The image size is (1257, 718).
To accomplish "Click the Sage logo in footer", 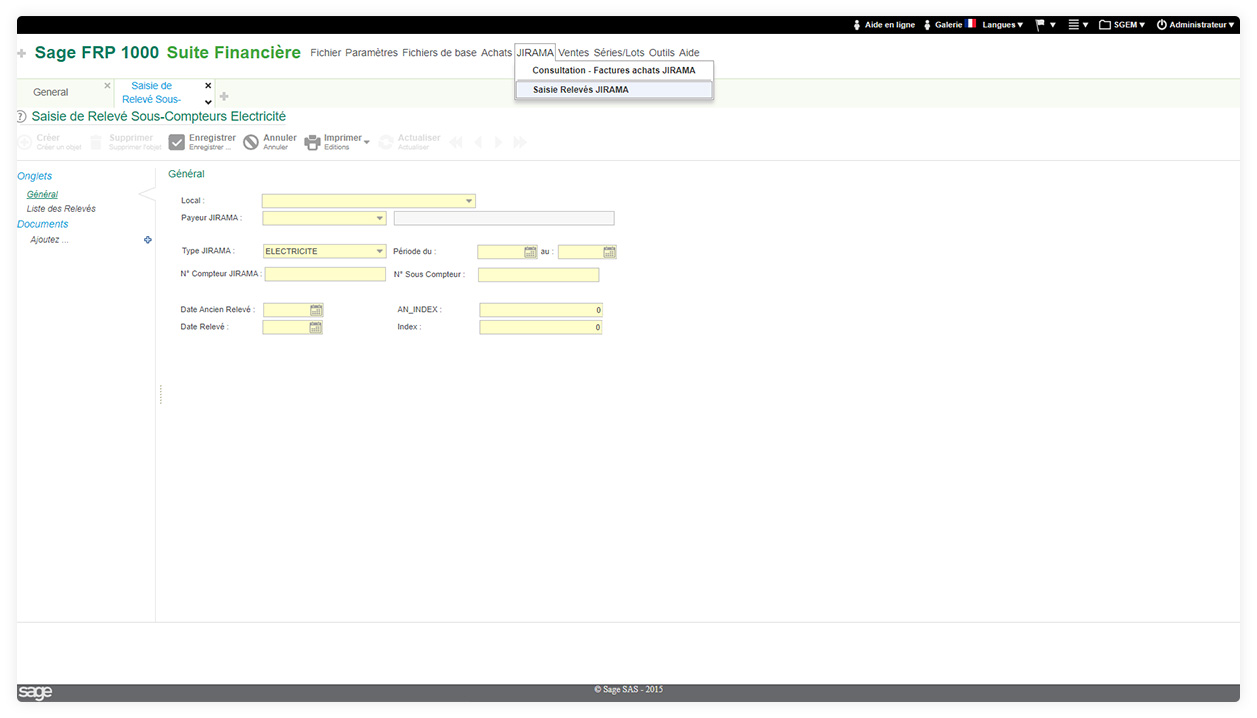I will point(34,693).
